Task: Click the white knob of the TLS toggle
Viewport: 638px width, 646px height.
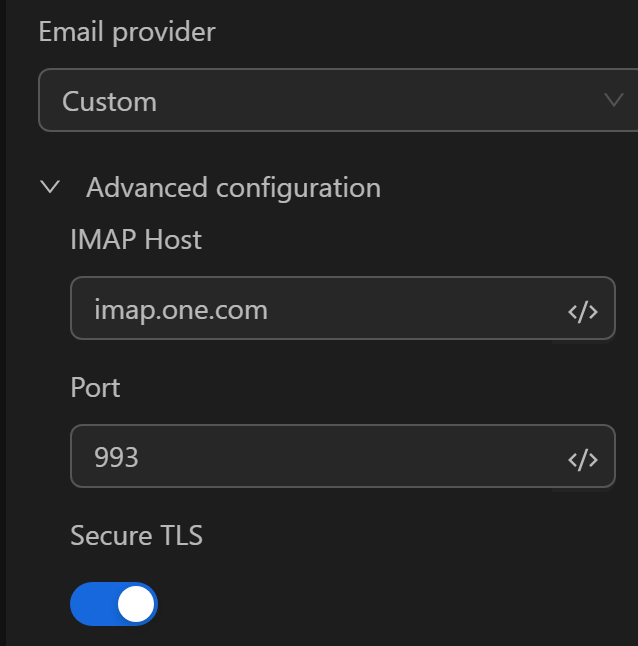Action: click(x=136, y=604)
